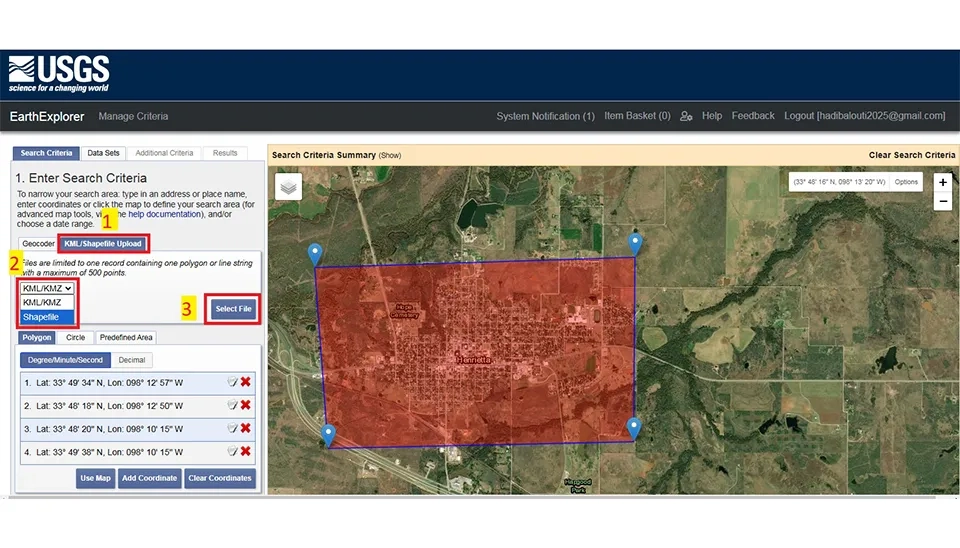Delete coordinate 3 with red X

click(x=246, y=428)
